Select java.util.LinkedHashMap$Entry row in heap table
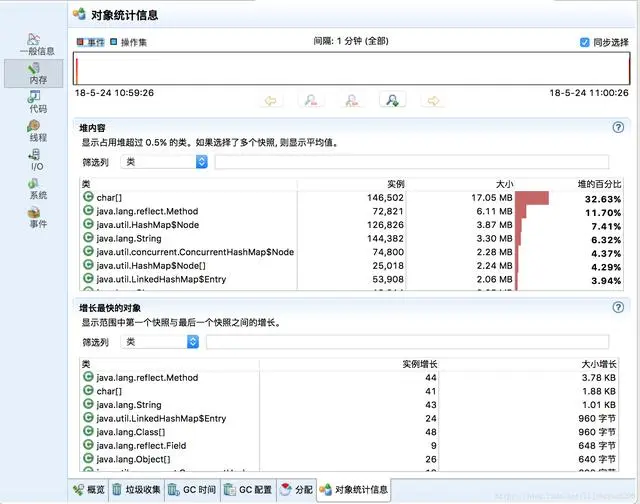Viewport: 640px width, 504px height. (x=351, y=279)
